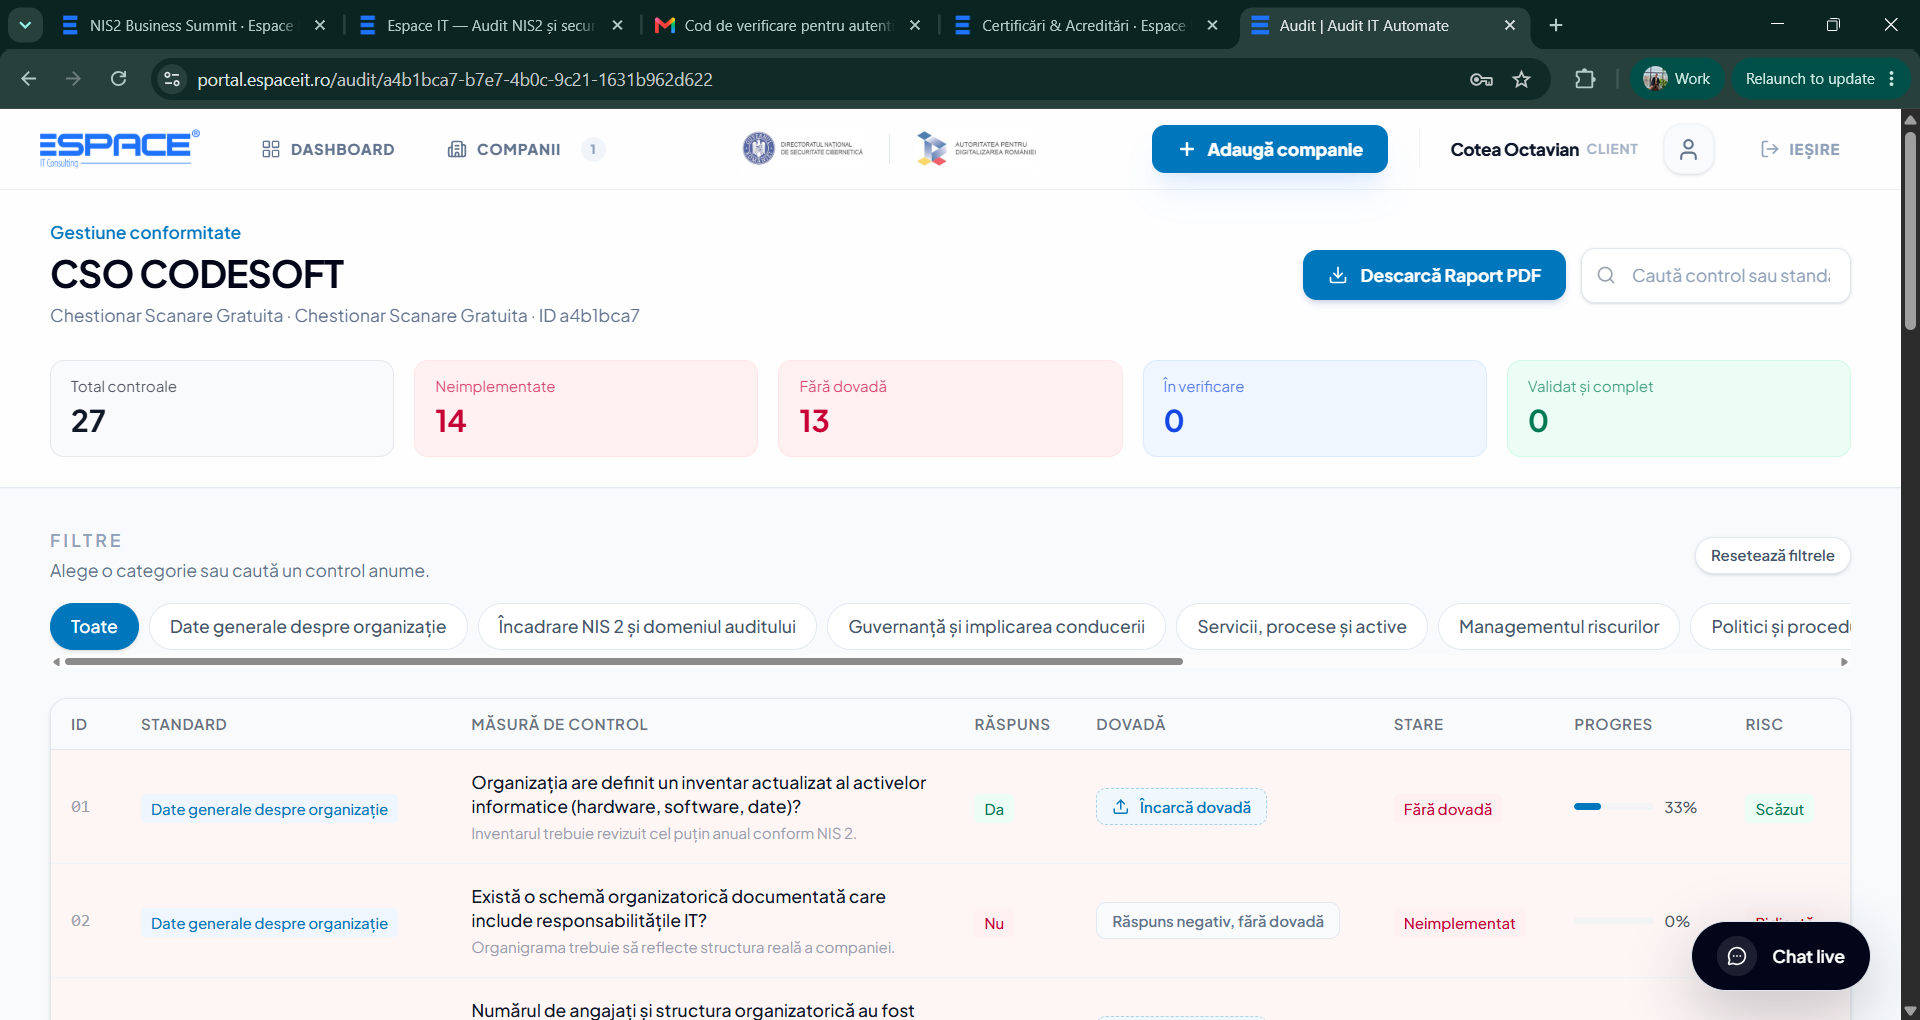Click Resetează filtrele button
Screen dimensions: 1920x1020
click(x=1772, y=555)
